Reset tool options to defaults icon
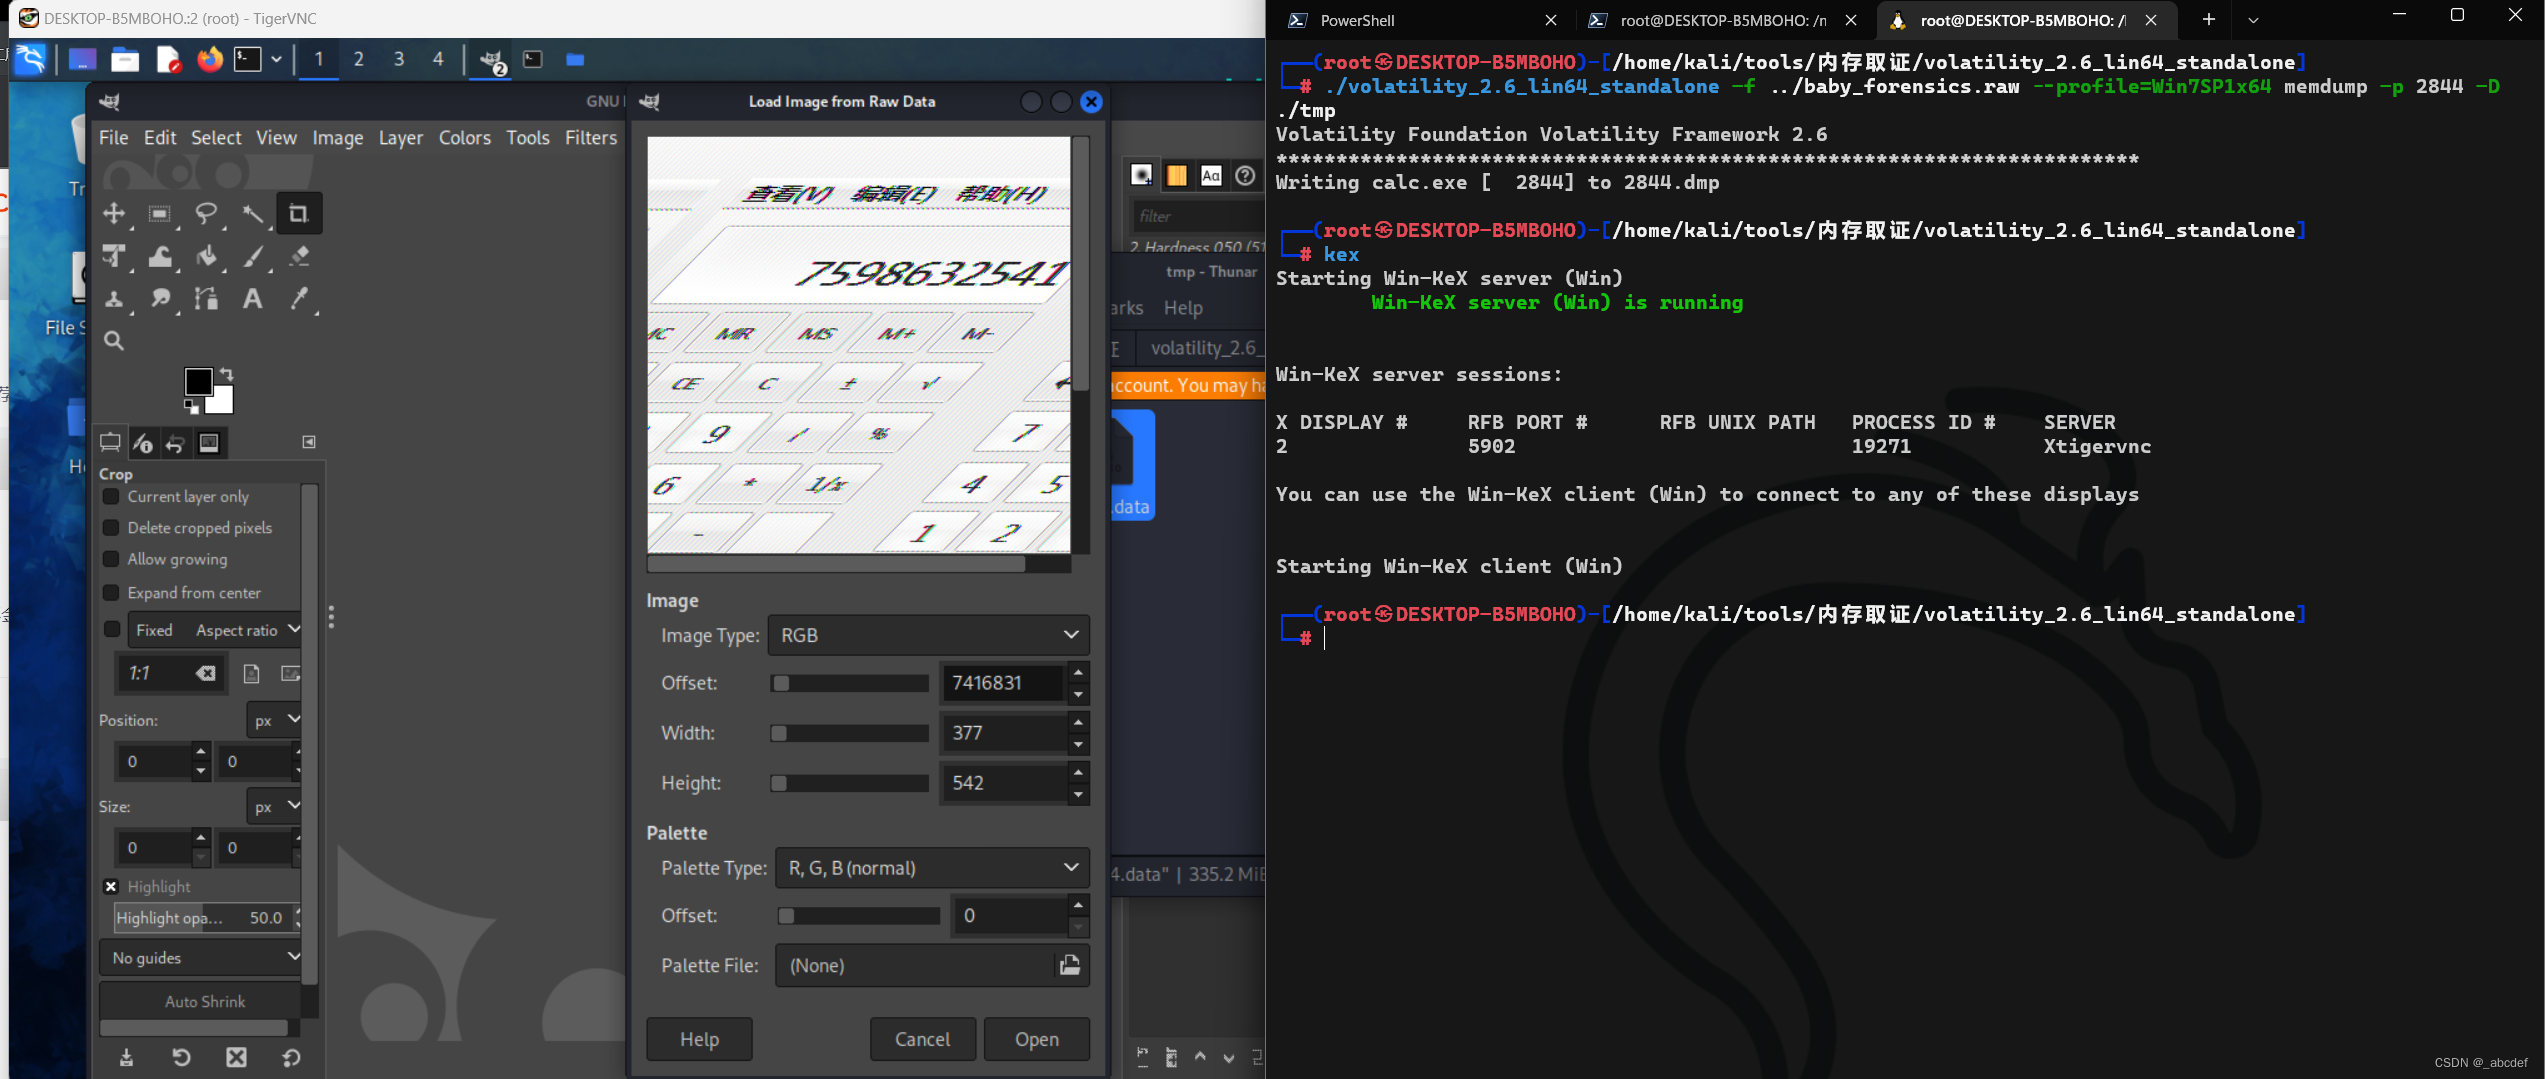This screenshot has width=2545, height=1079. pos(291,1057)
